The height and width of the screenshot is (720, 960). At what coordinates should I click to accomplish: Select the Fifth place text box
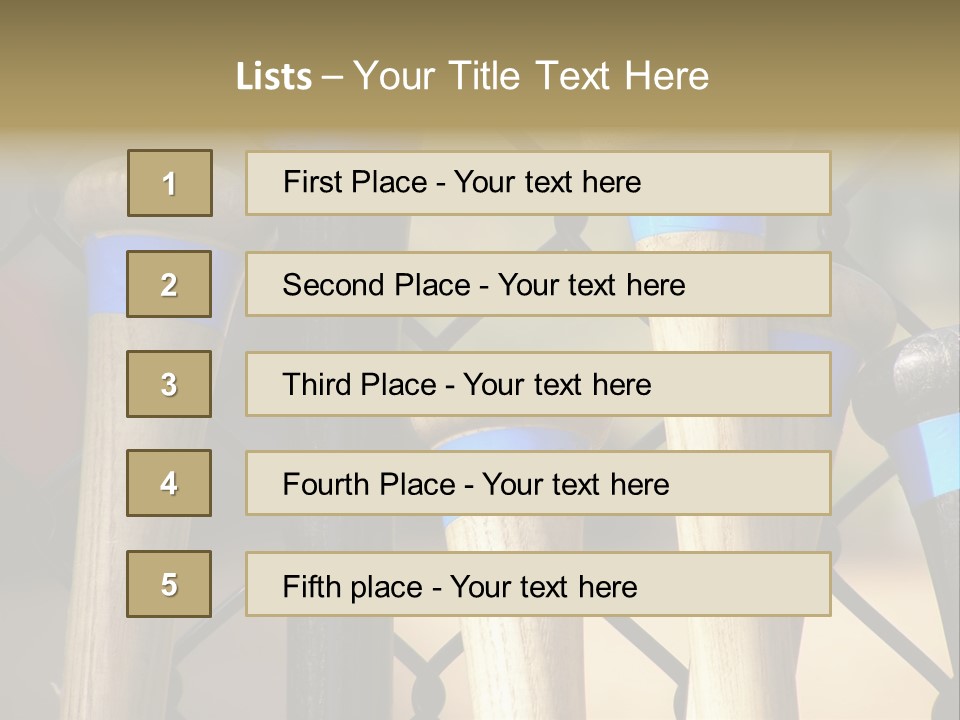tap(538, 584)
